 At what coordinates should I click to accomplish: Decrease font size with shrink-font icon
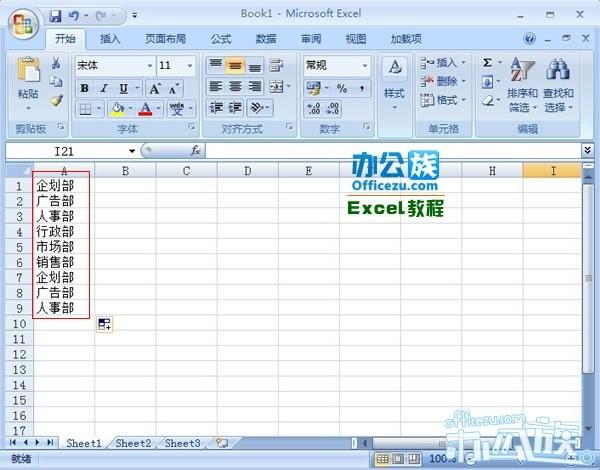pos(173,89)
